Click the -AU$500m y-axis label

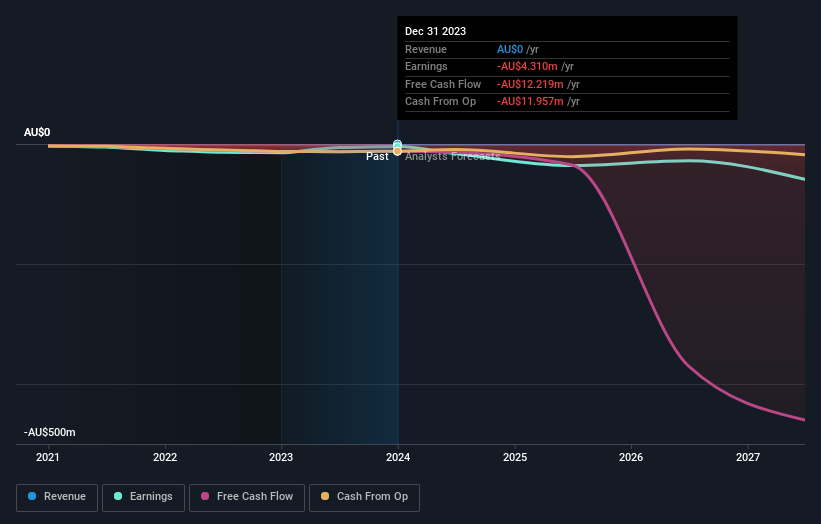(x=50, y=432)
